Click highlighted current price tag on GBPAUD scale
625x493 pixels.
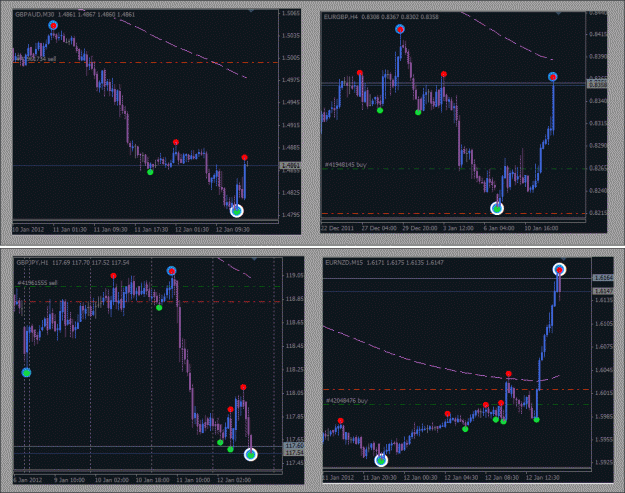coord(291,165)
